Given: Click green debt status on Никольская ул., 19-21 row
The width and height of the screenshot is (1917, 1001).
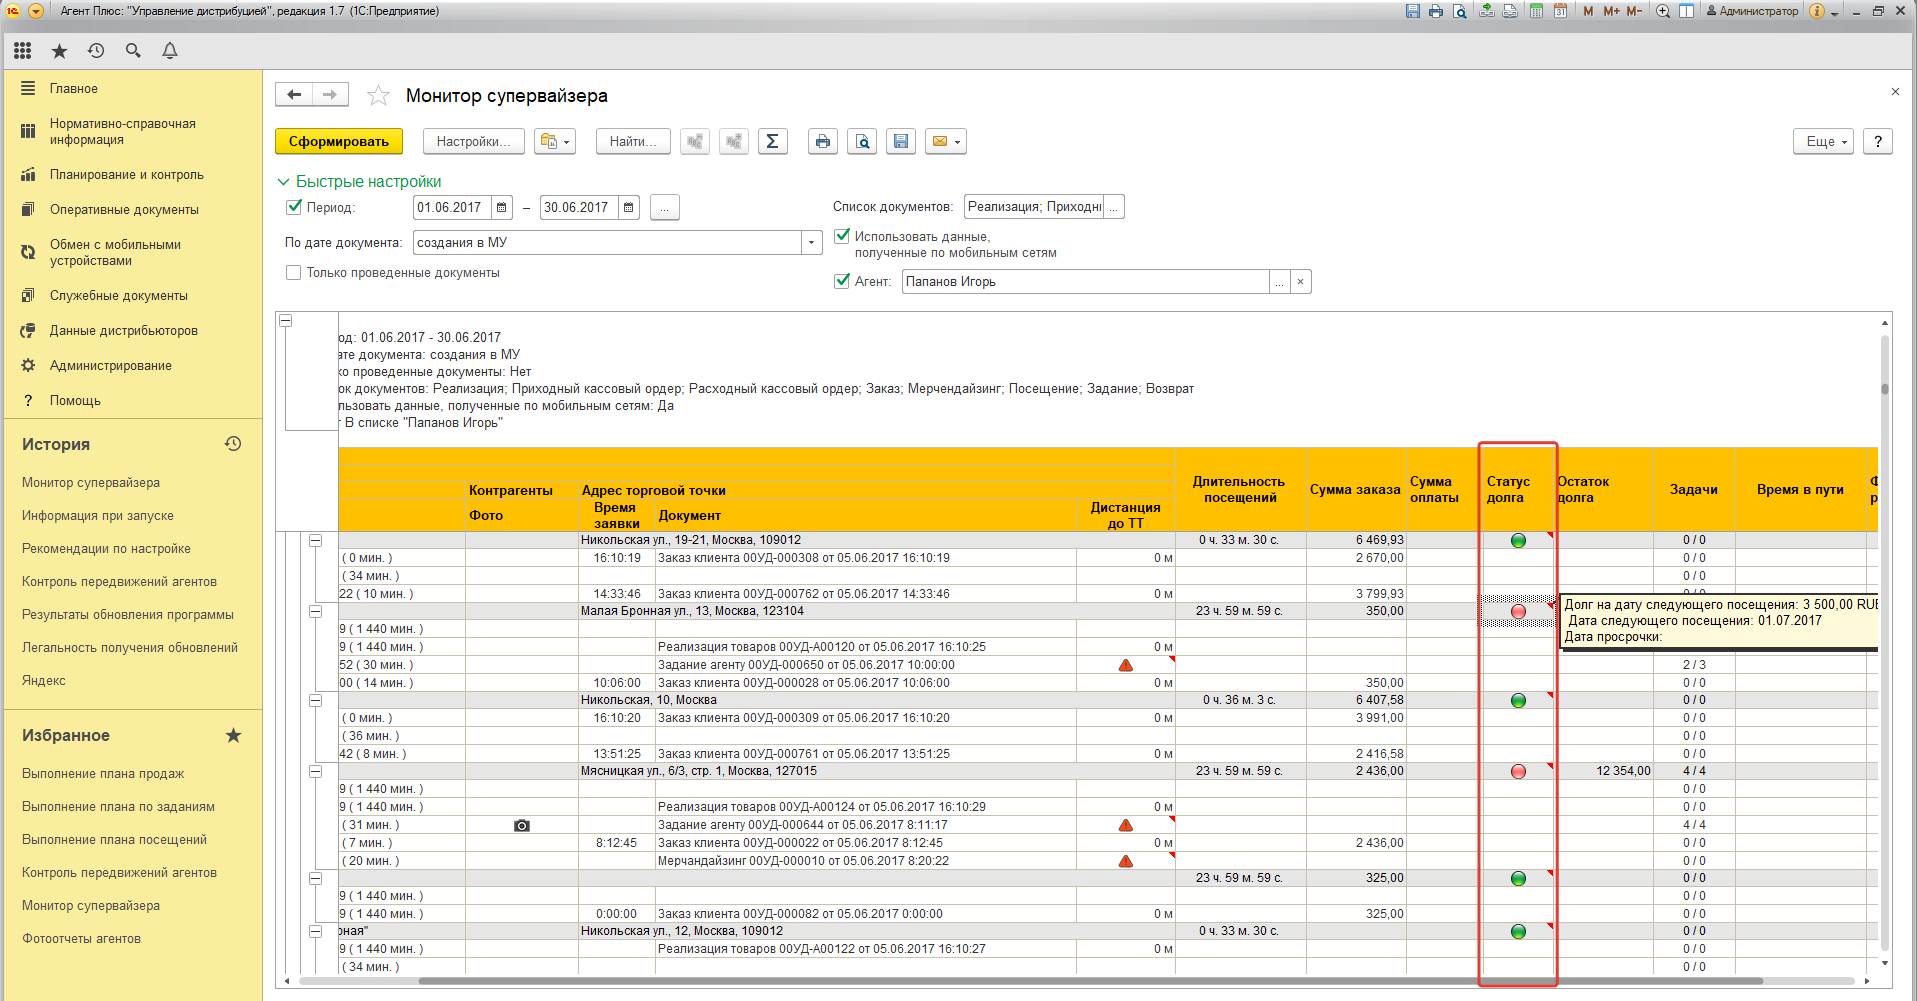Looking at the screenshot, I should point(1518,541).
